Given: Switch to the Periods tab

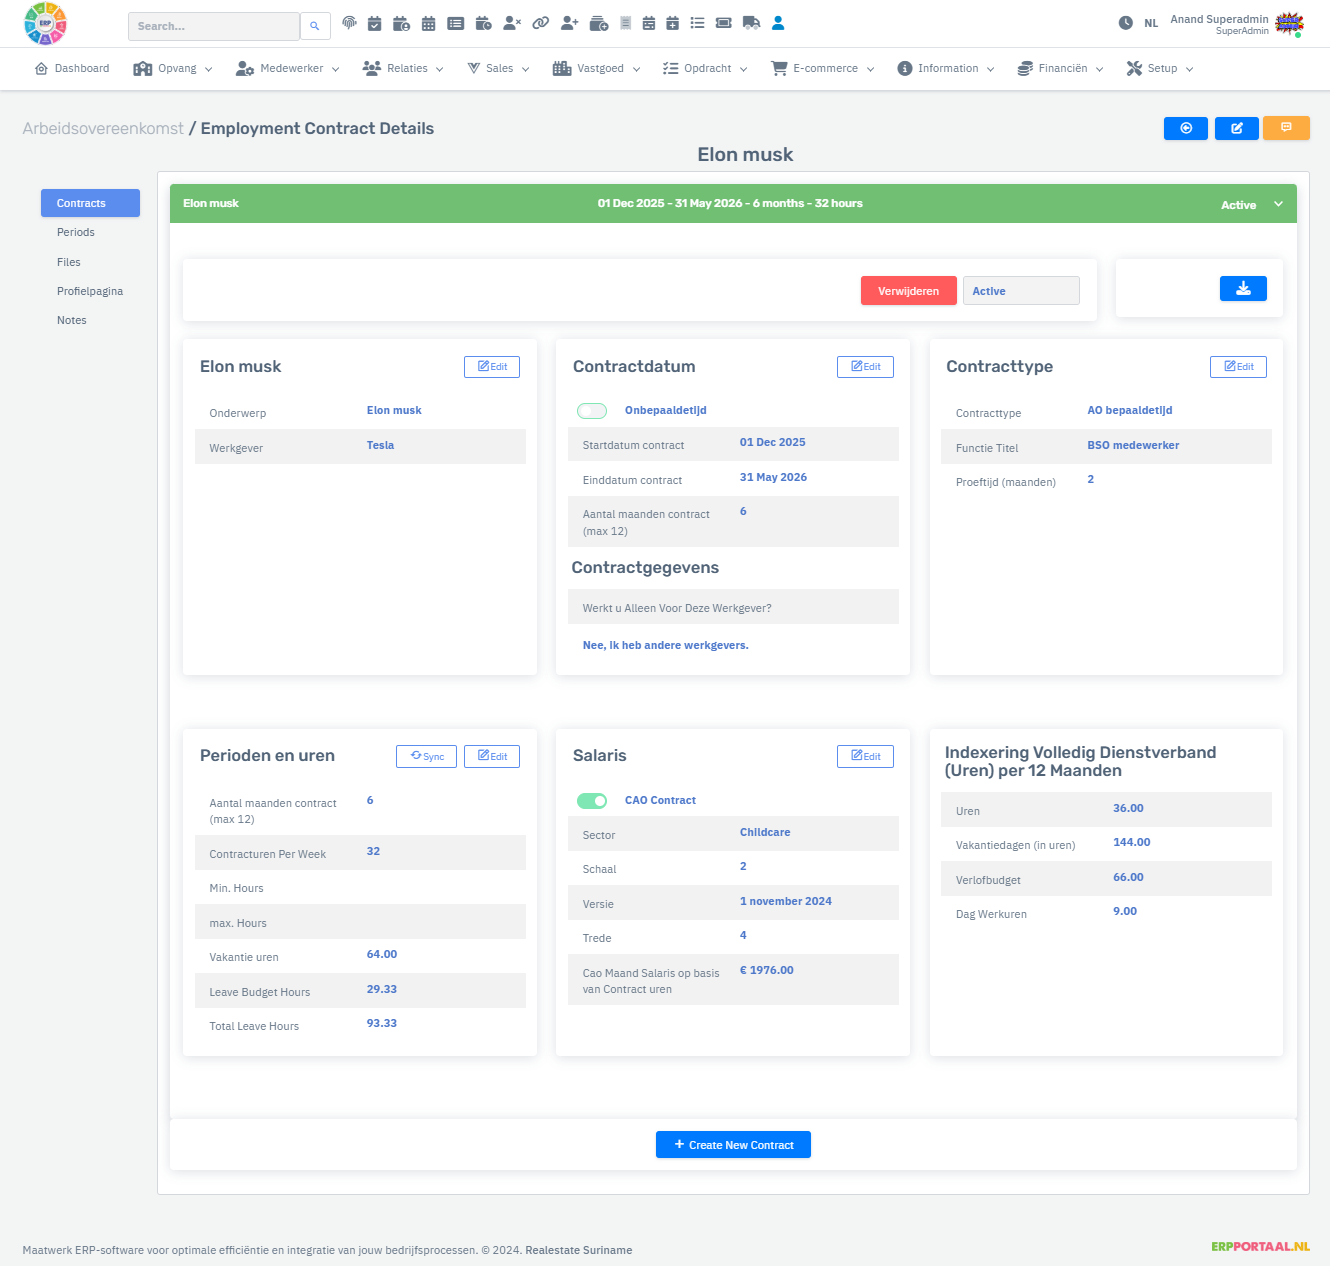Looking at the screenshot, I should [76, 232].
